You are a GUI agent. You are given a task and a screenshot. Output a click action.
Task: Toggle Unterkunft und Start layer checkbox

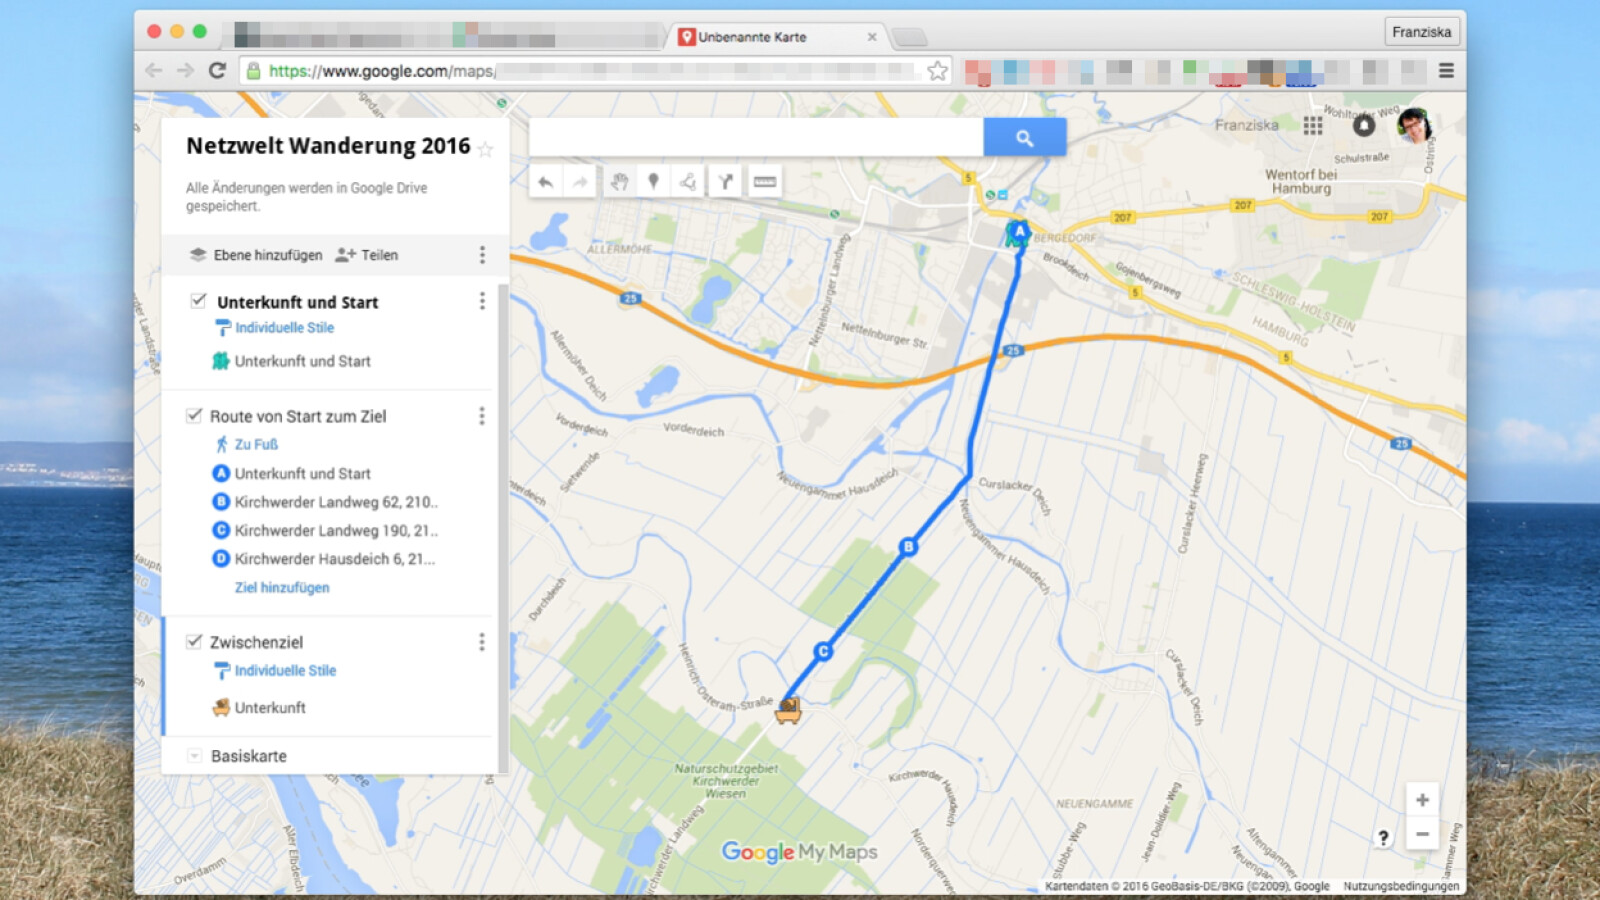[198, 301]
